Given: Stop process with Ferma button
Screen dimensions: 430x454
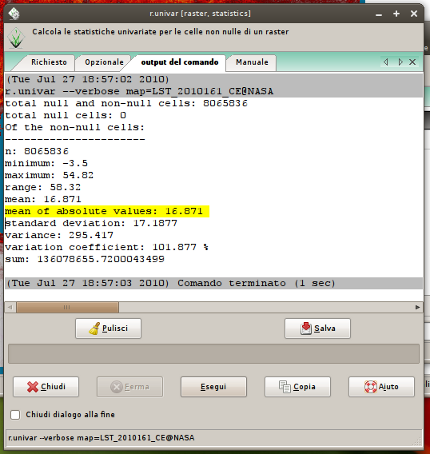Looking at the screenshot, I should click(130, 387).
